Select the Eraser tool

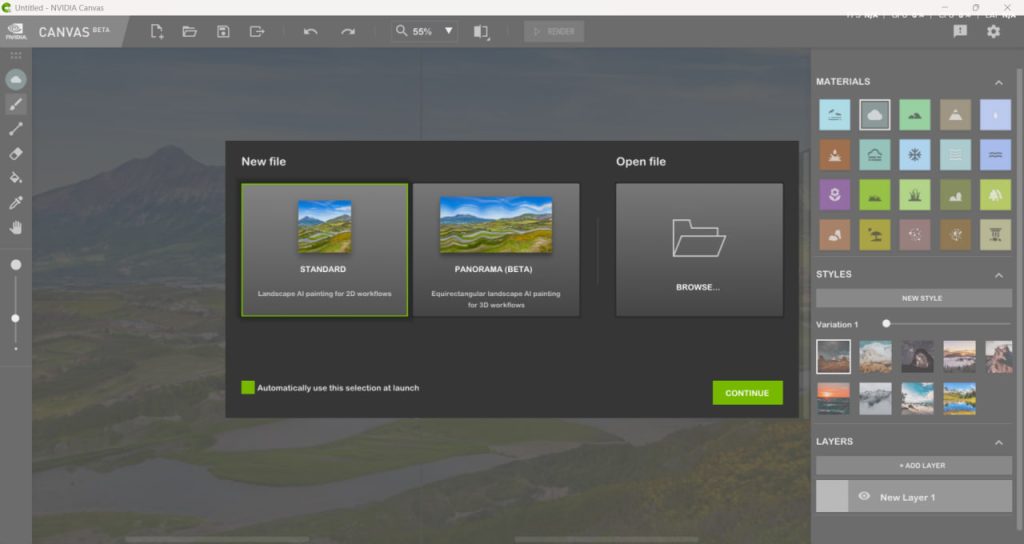[x=16, y=153]
